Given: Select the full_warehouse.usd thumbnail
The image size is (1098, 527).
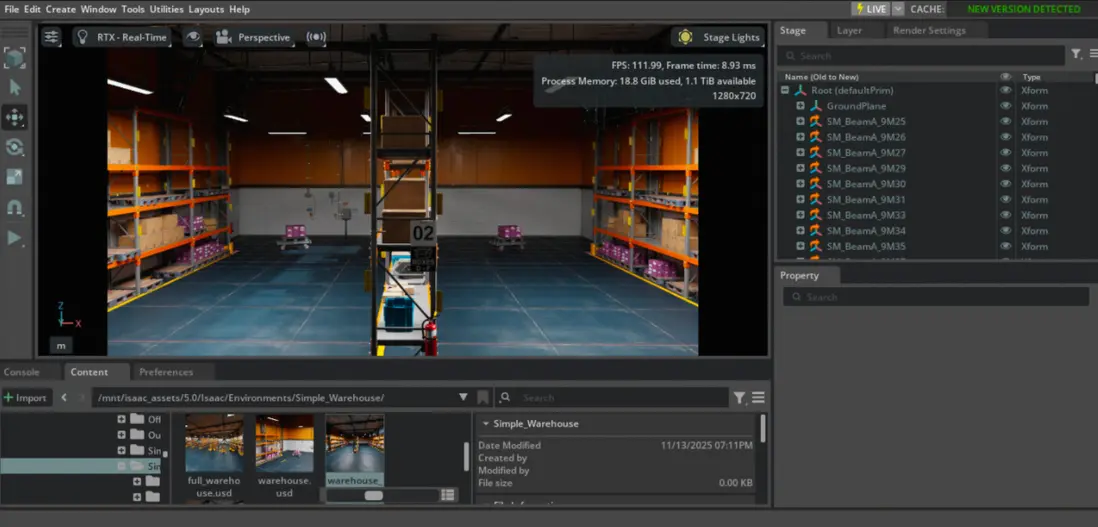Looking at the screenshot, I should pyautogui.click(x=214, y=444).
